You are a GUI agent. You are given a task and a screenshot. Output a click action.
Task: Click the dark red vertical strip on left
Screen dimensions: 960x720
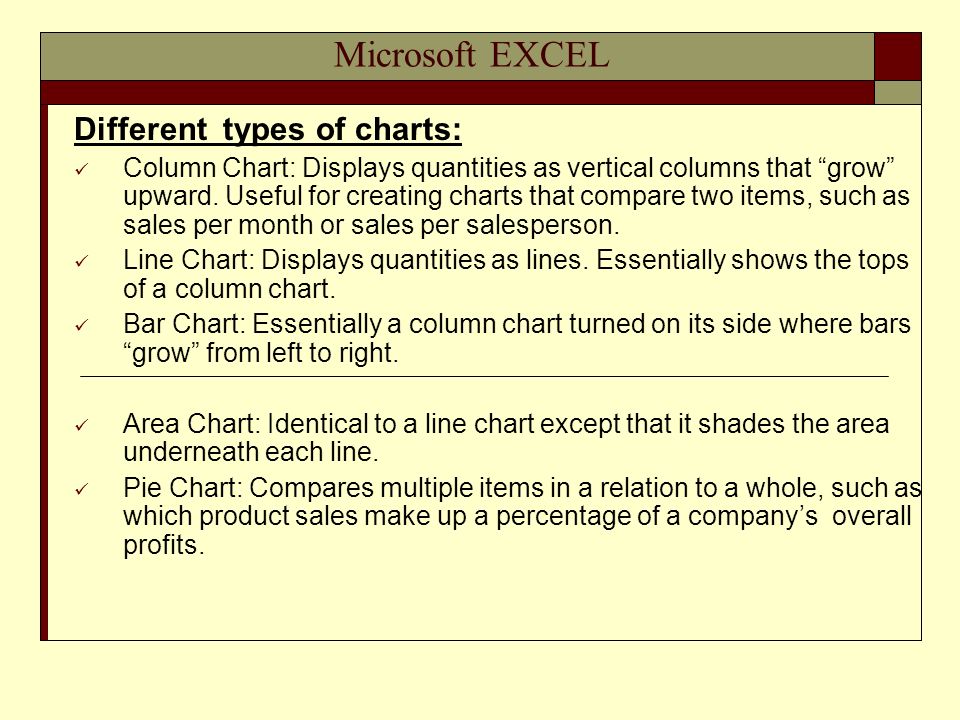click(x=44, y=372)
